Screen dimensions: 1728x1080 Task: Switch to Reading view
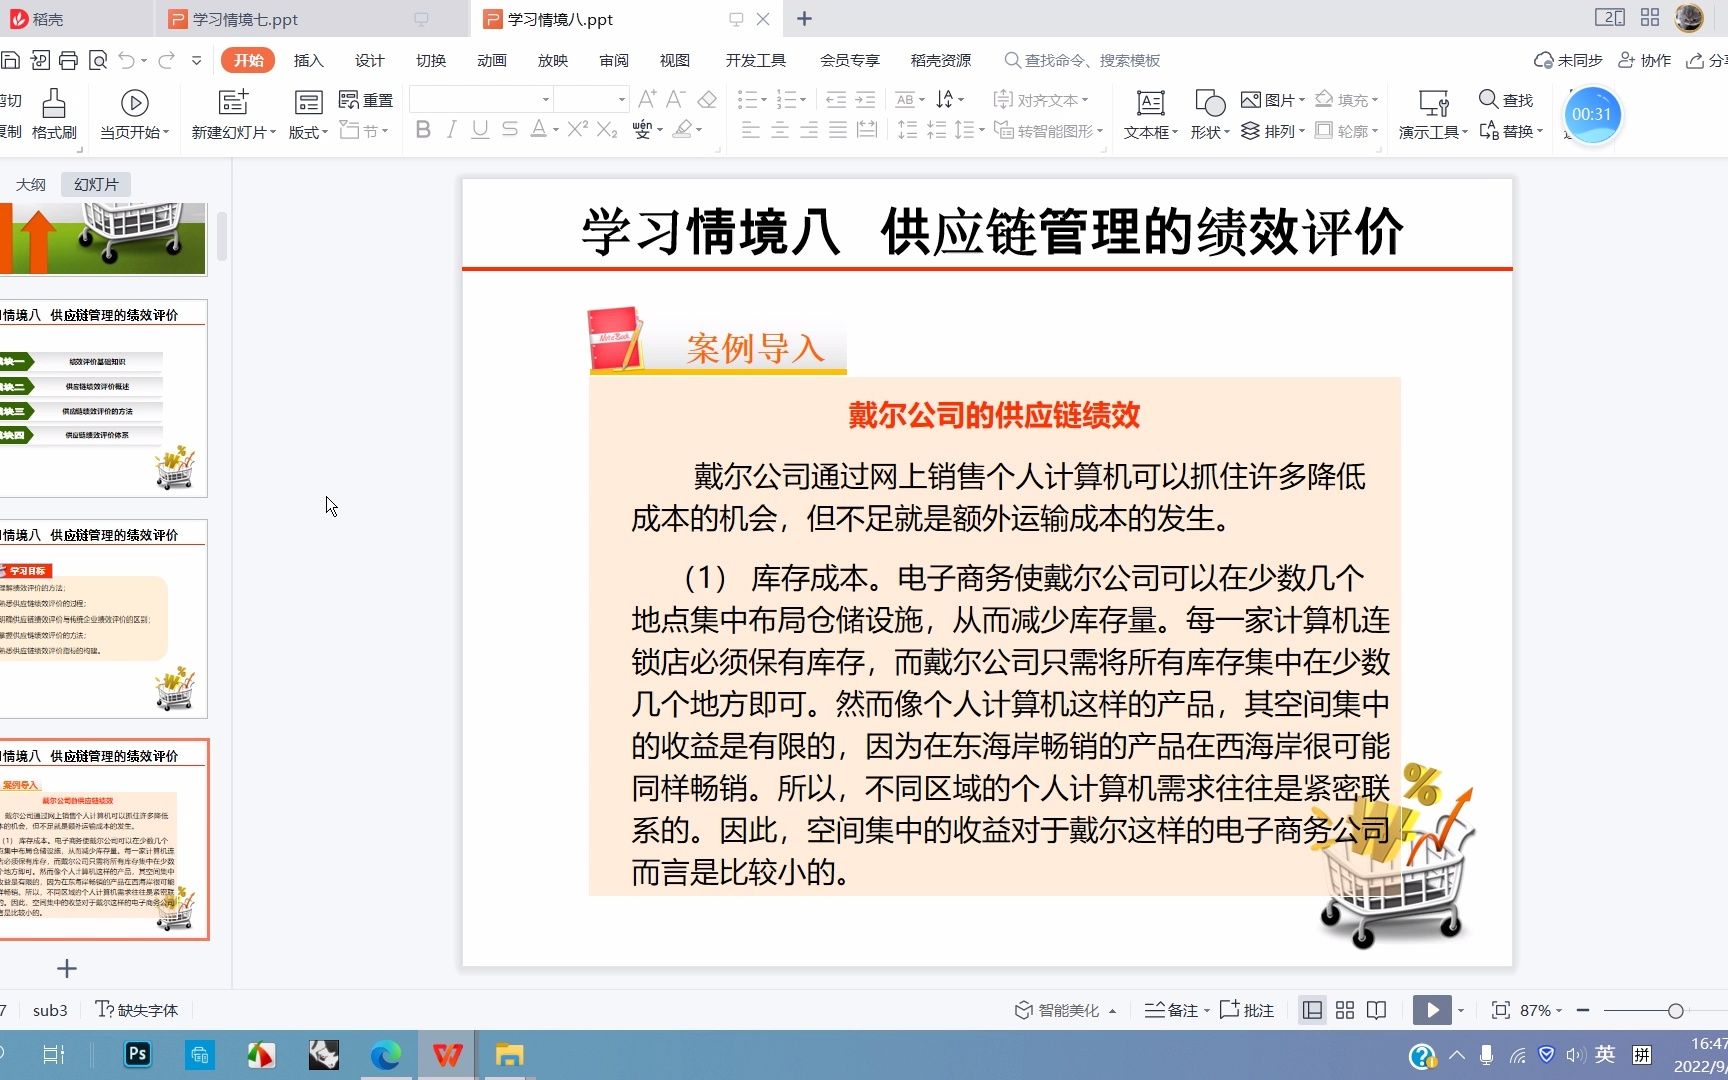1377,1010
